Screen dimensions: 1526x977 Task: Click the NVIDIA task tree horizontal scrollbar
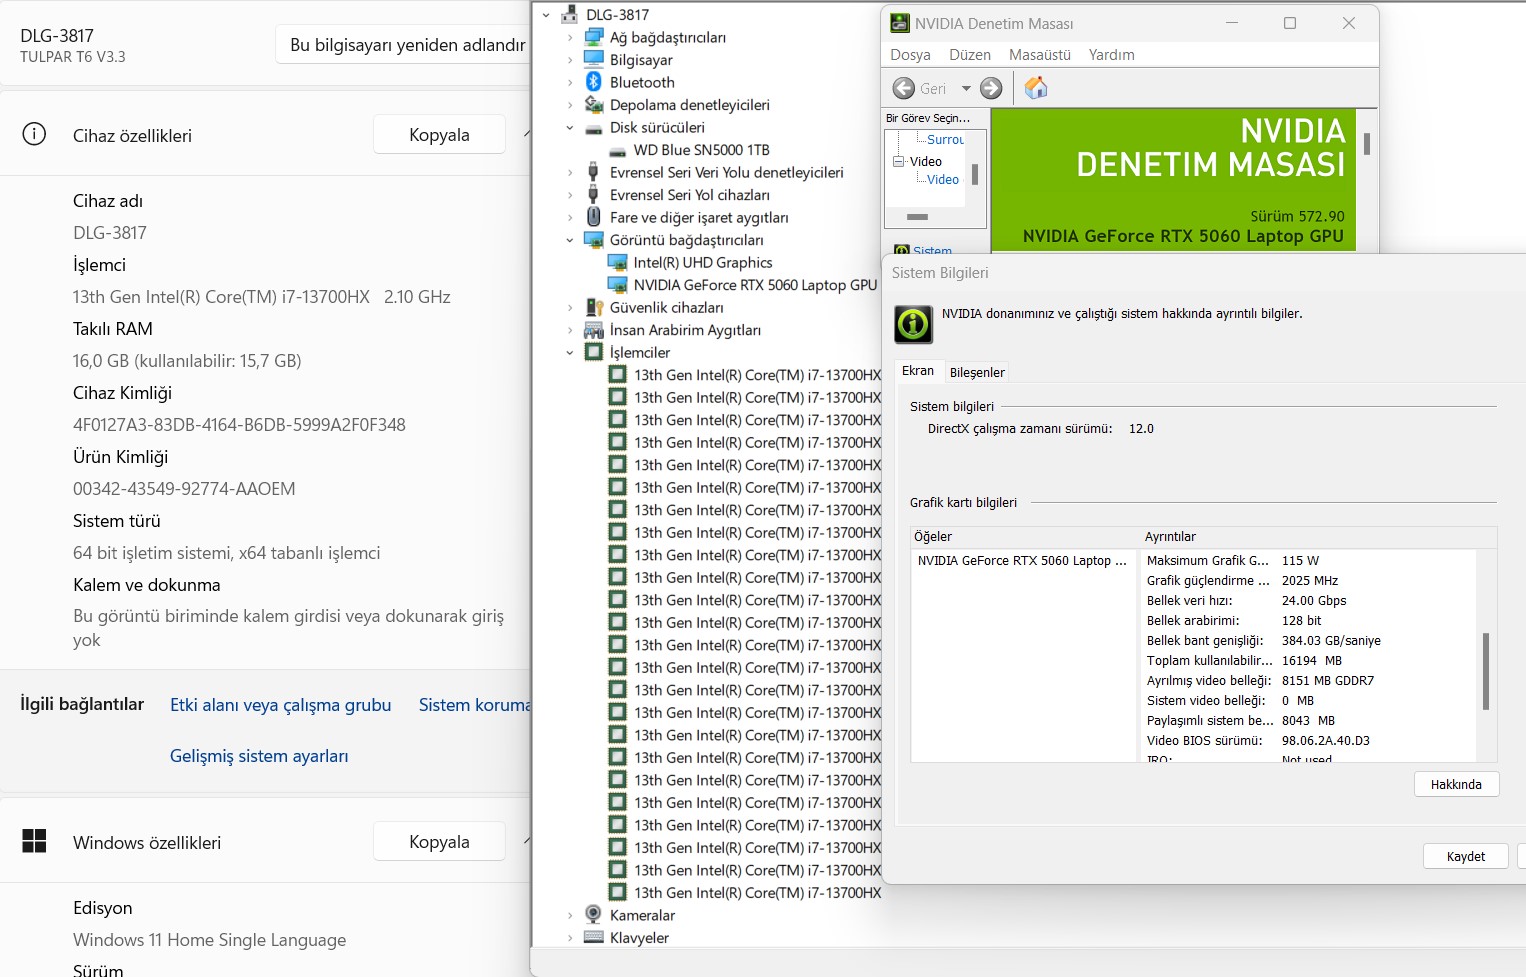pos(917,216)
